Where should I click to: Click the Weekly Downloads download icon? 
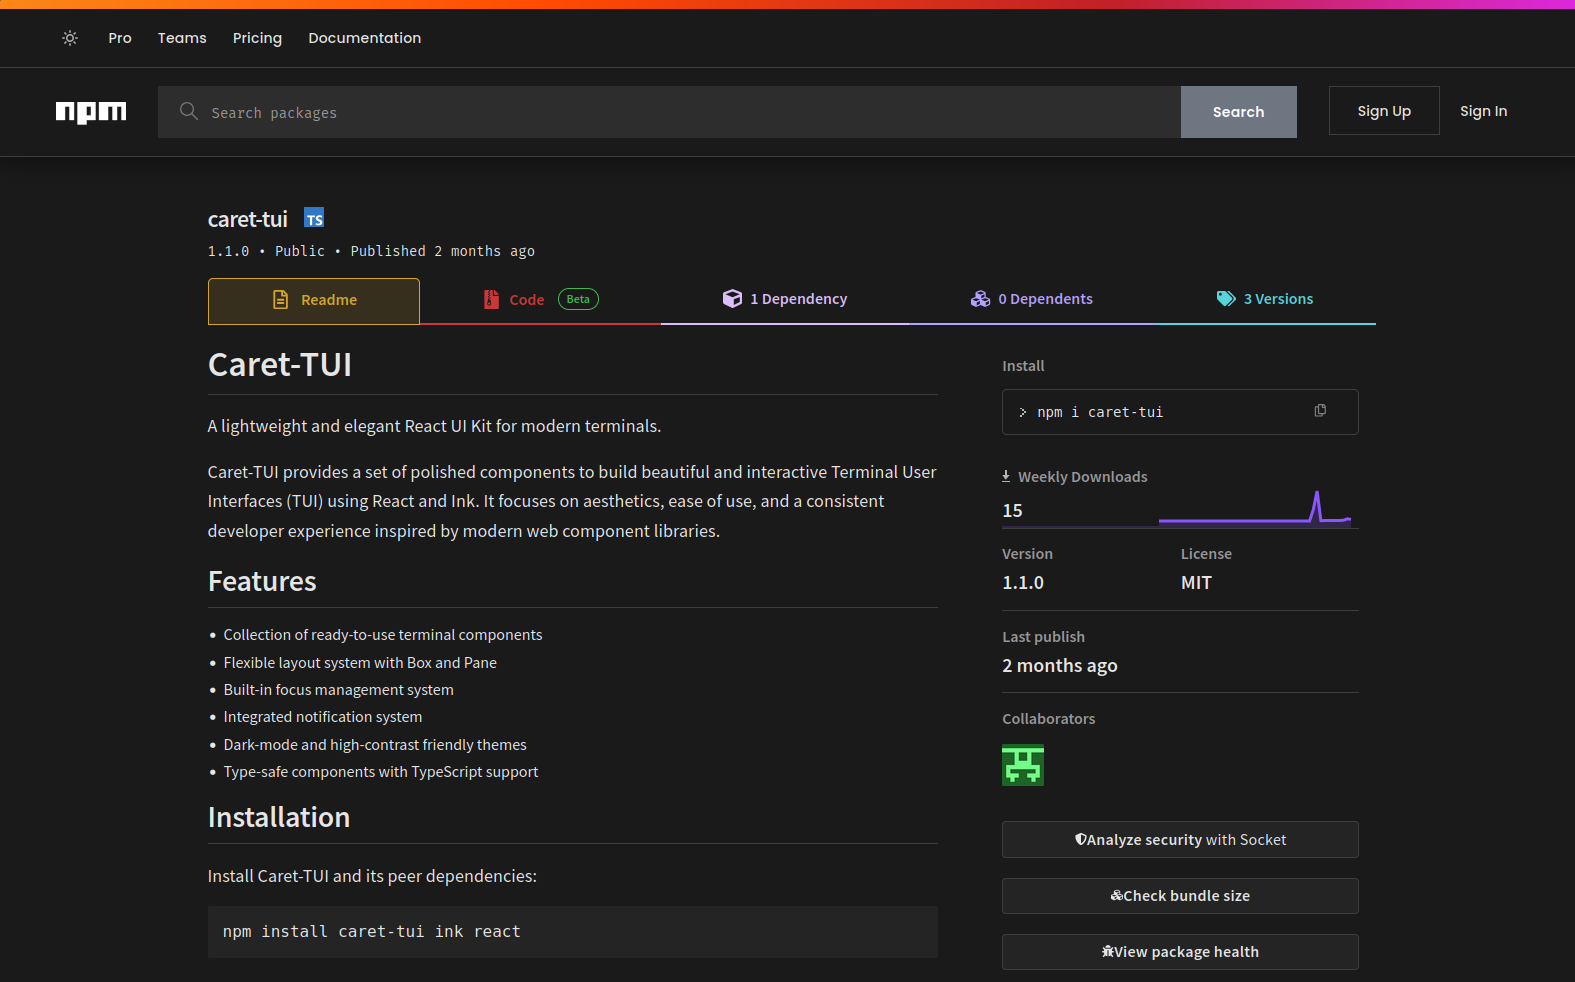click(1006, 476)
